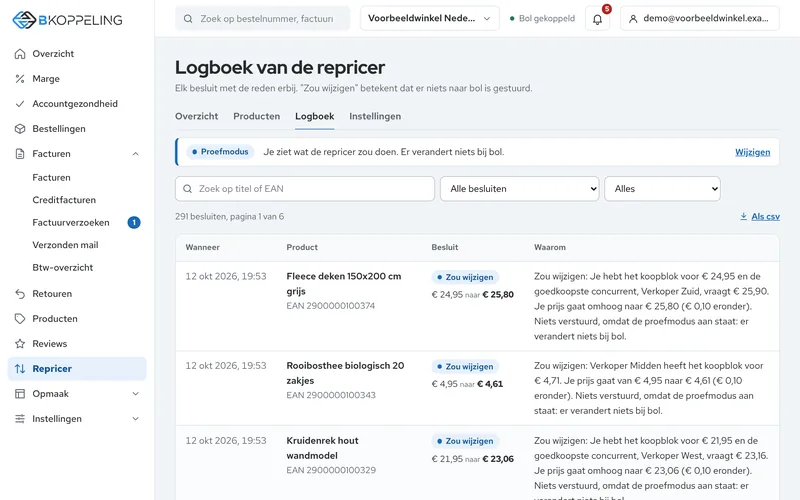The height and width of the screenshot is (500, 800).
Task: Focus the top order number search field
Action: point(263,18)
